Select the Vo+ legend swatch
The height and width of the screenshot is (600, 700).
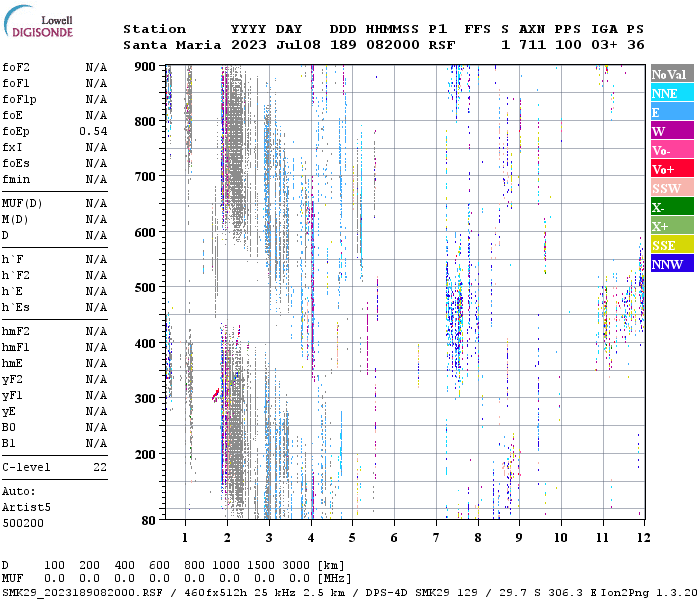(672, 169)
